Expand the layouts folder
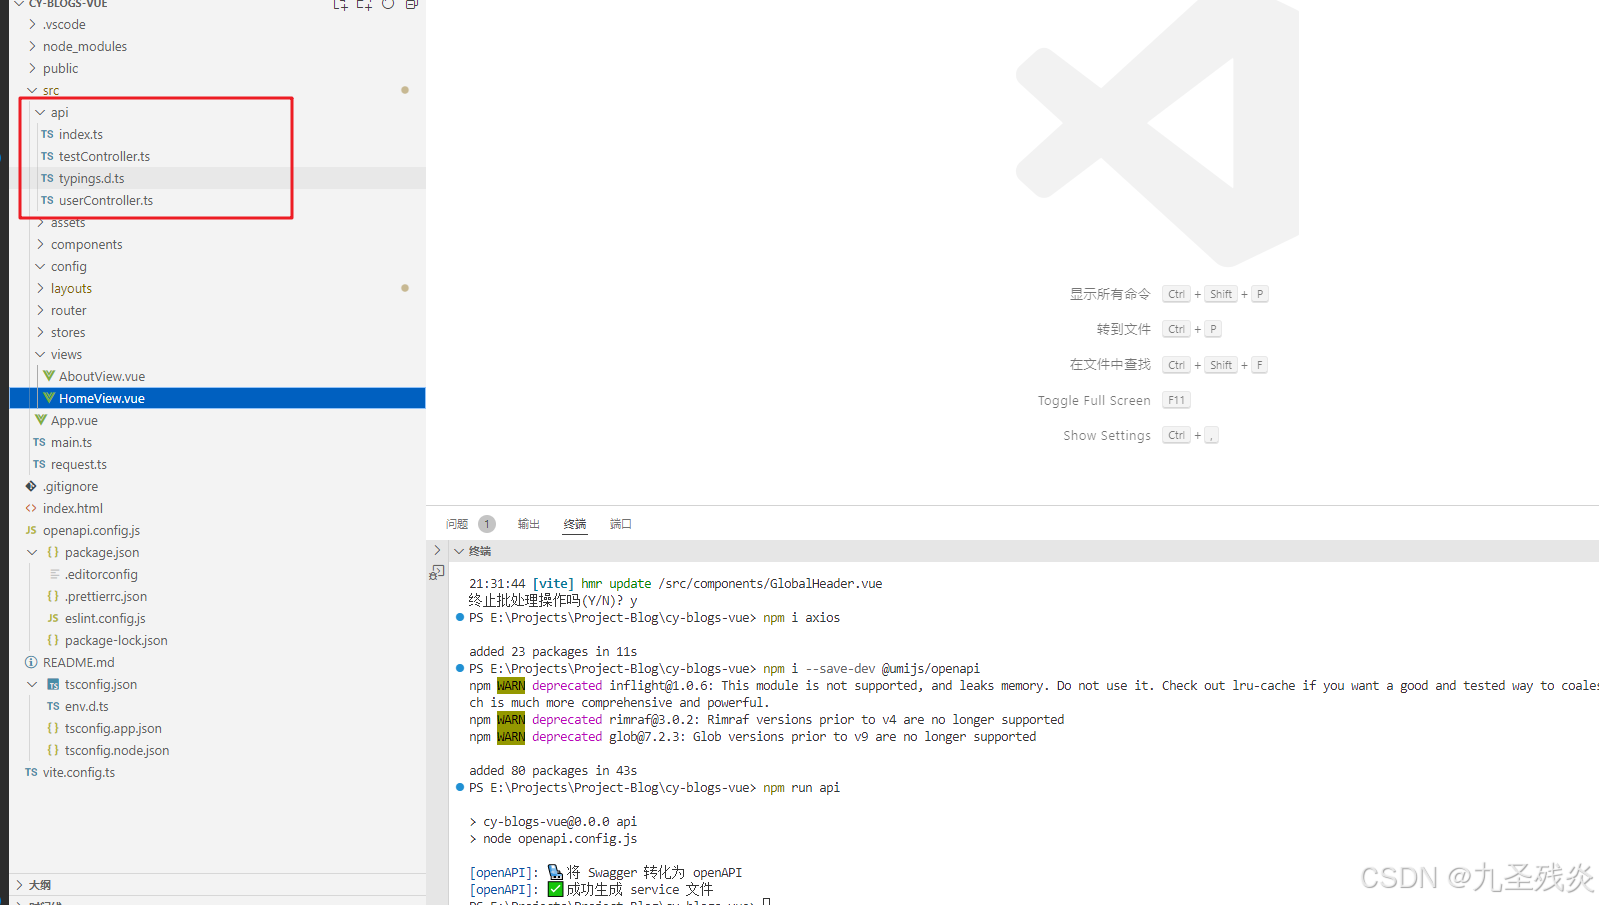Screen dimensions: 1599x905 (x=40, y=288)
